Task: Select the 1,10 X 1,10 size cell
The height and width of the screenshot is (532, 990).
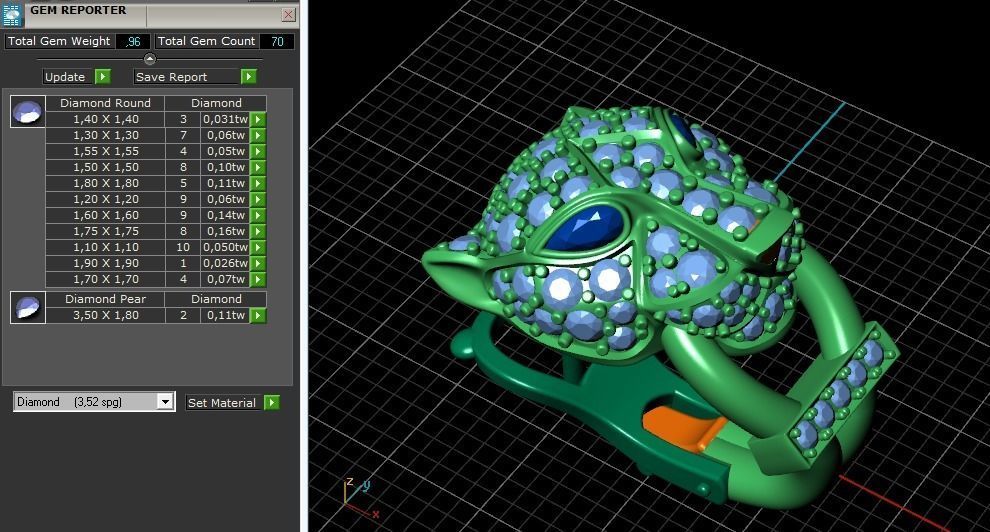Action: [105, 247]
